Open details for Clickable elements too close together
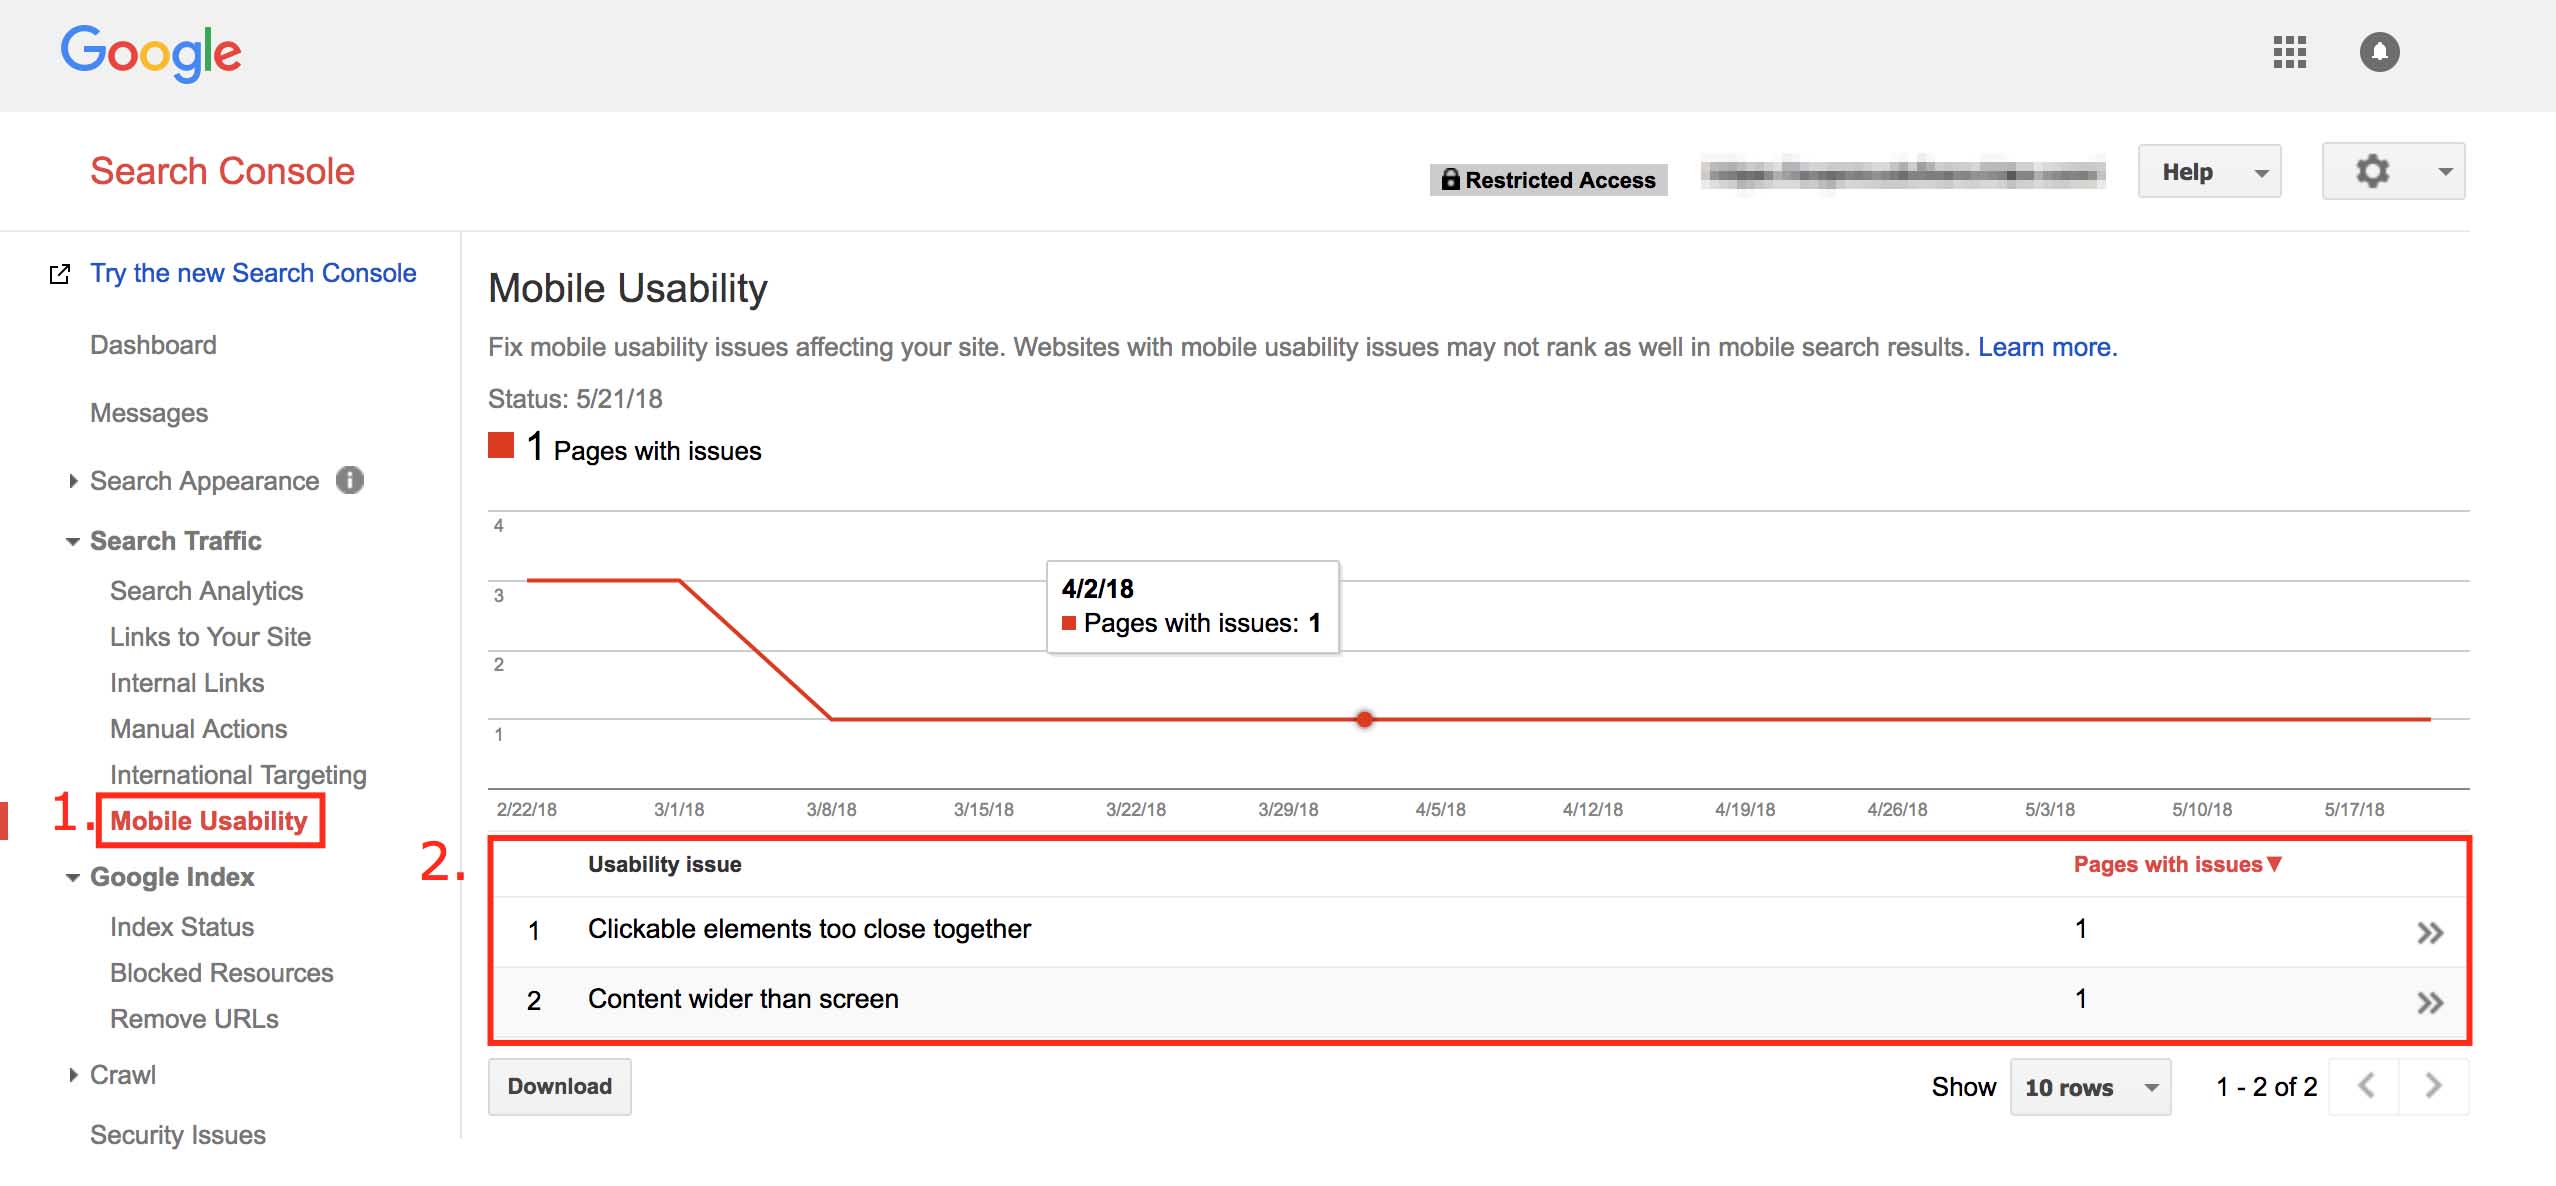Image resolution: width=2556 pixels, height=1186 pixels. pyautogui.click(x=2430, y=933)
